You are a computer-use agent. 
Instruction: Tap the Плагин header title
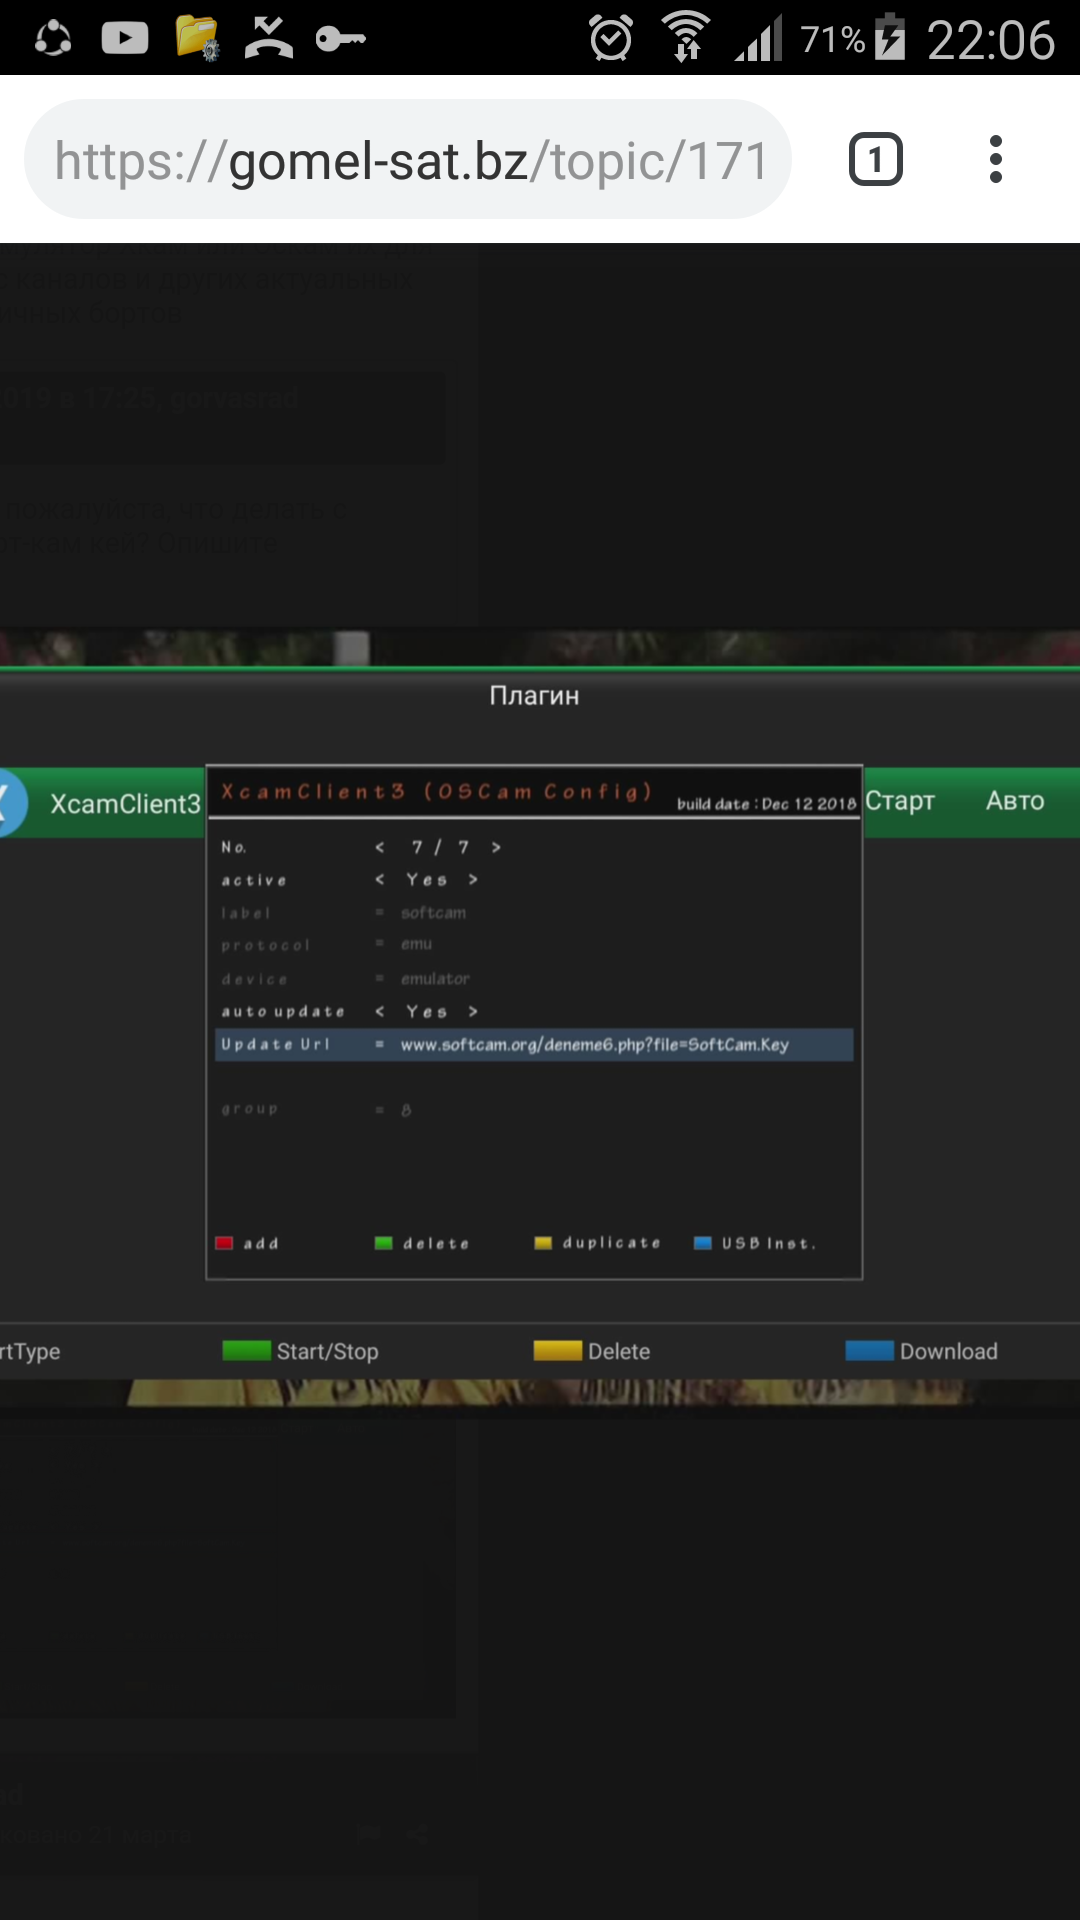tap(534, 695)
